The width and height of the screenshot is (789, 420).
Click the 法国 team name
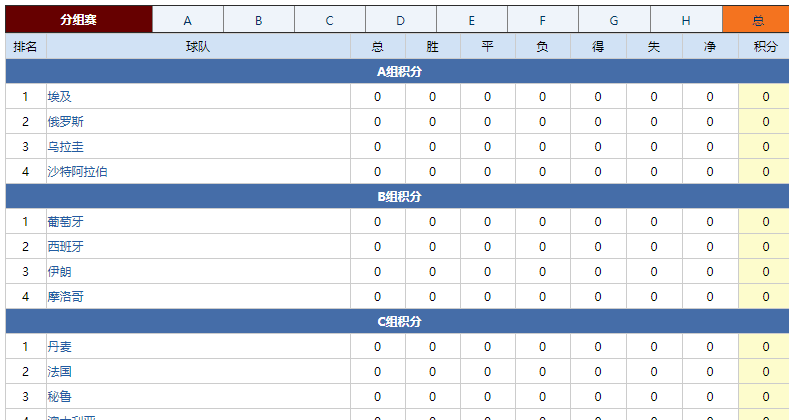[60, 372]
